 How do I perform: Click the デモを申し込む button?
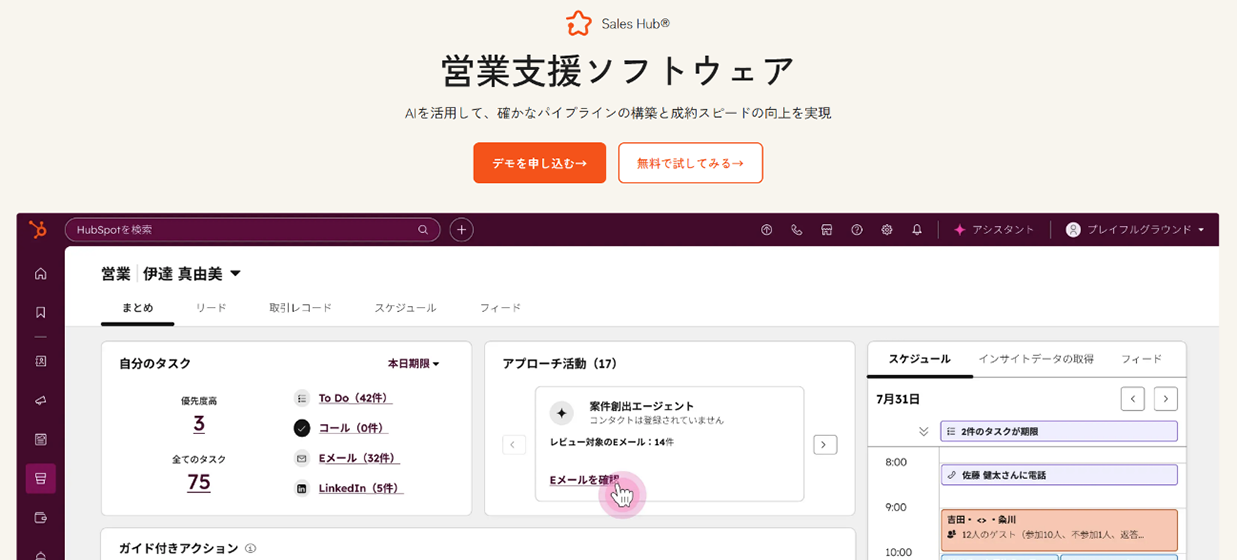539,163
